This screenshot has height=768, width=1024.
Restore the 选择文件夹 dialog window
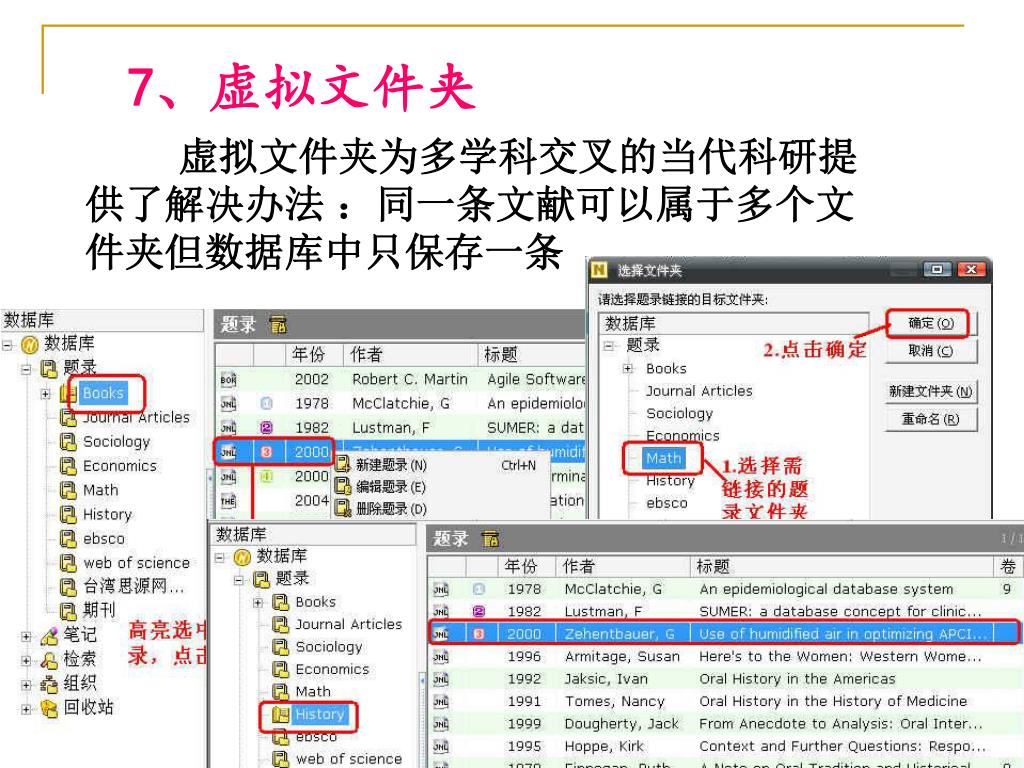936,270
